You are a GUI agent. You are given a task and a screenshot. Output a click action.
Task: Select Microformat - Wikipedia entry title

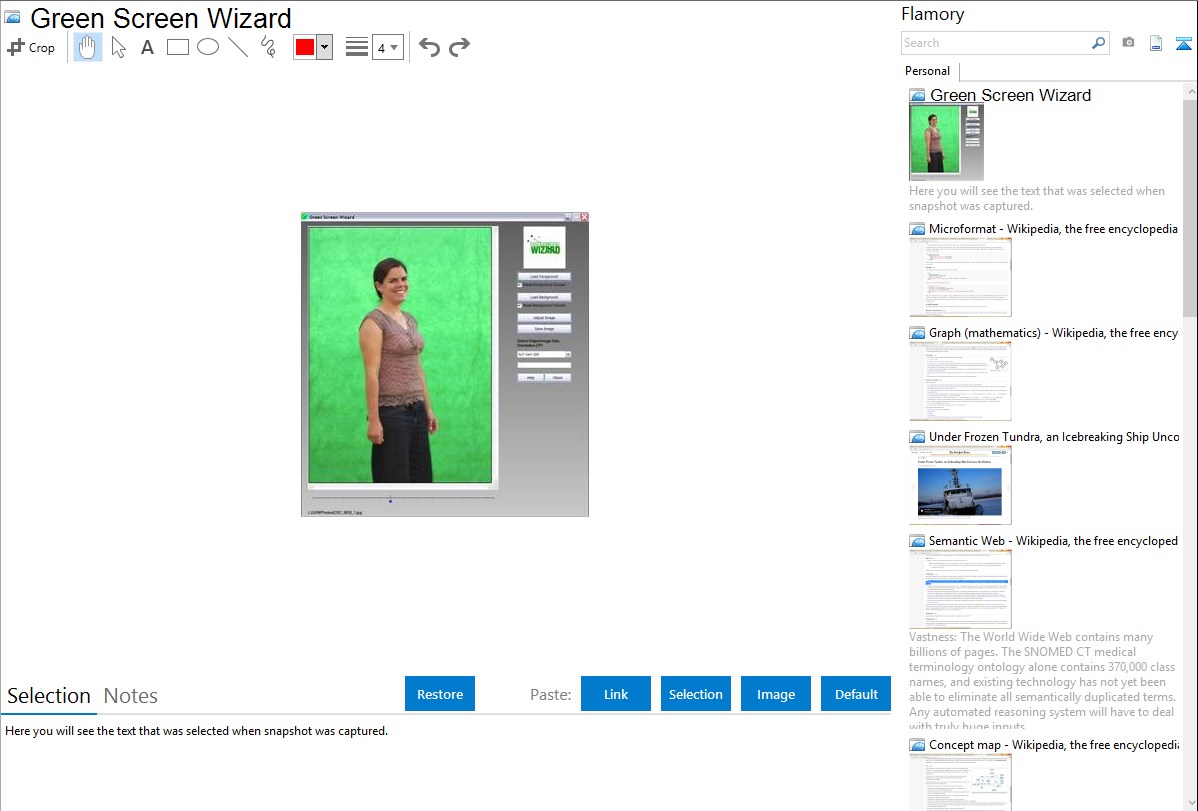tap(1053, 229)
